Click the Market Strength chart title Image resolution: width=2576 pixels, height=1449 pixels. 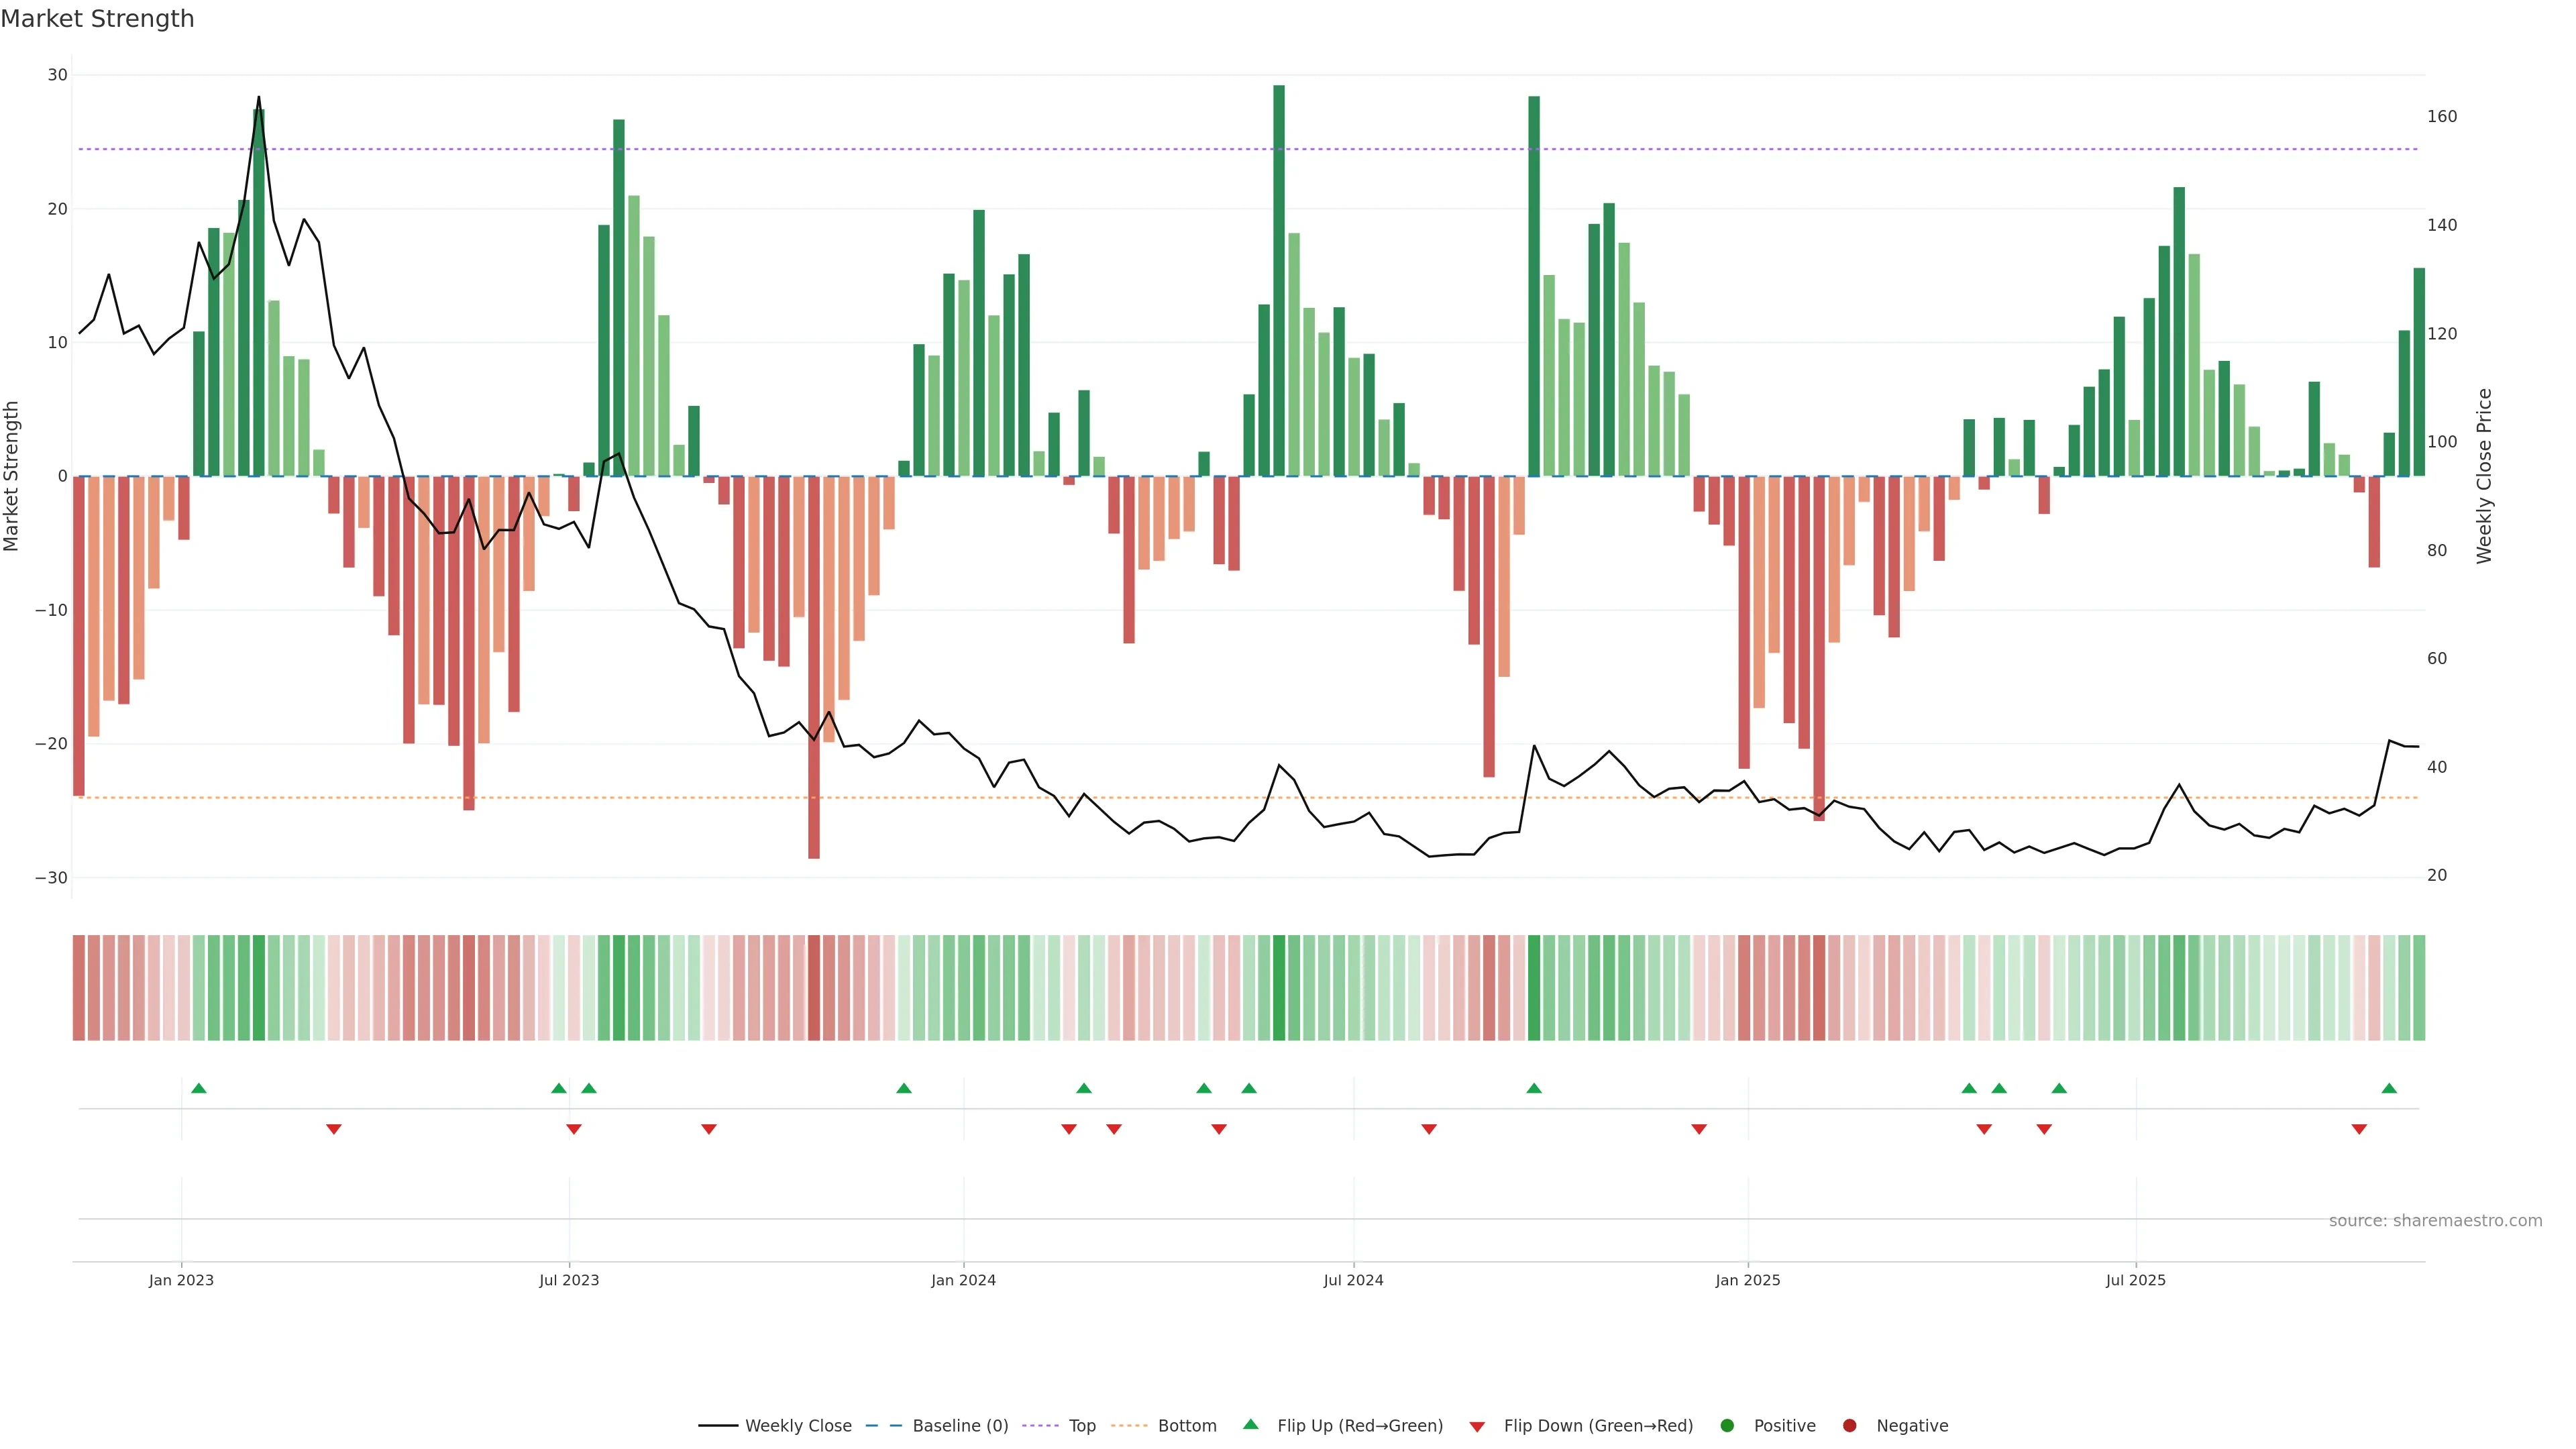[x=97, y=19]
